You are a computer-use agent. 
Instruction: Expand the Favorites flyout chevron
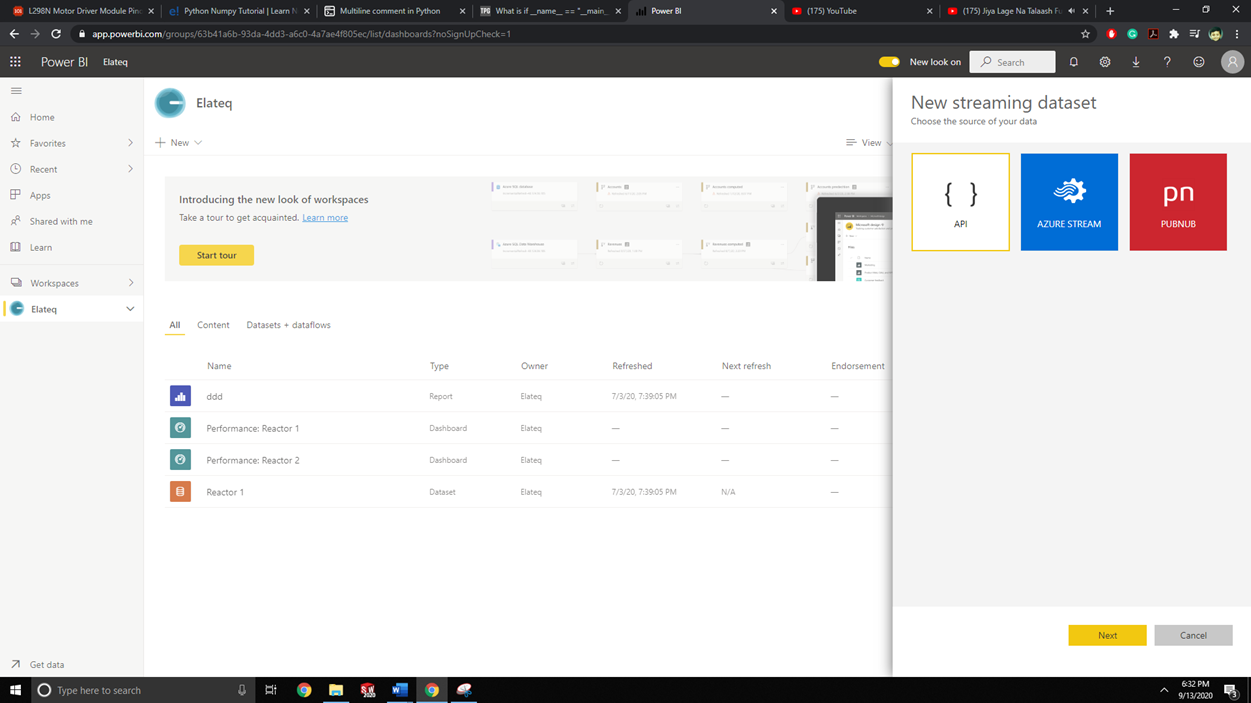[130, 143]
